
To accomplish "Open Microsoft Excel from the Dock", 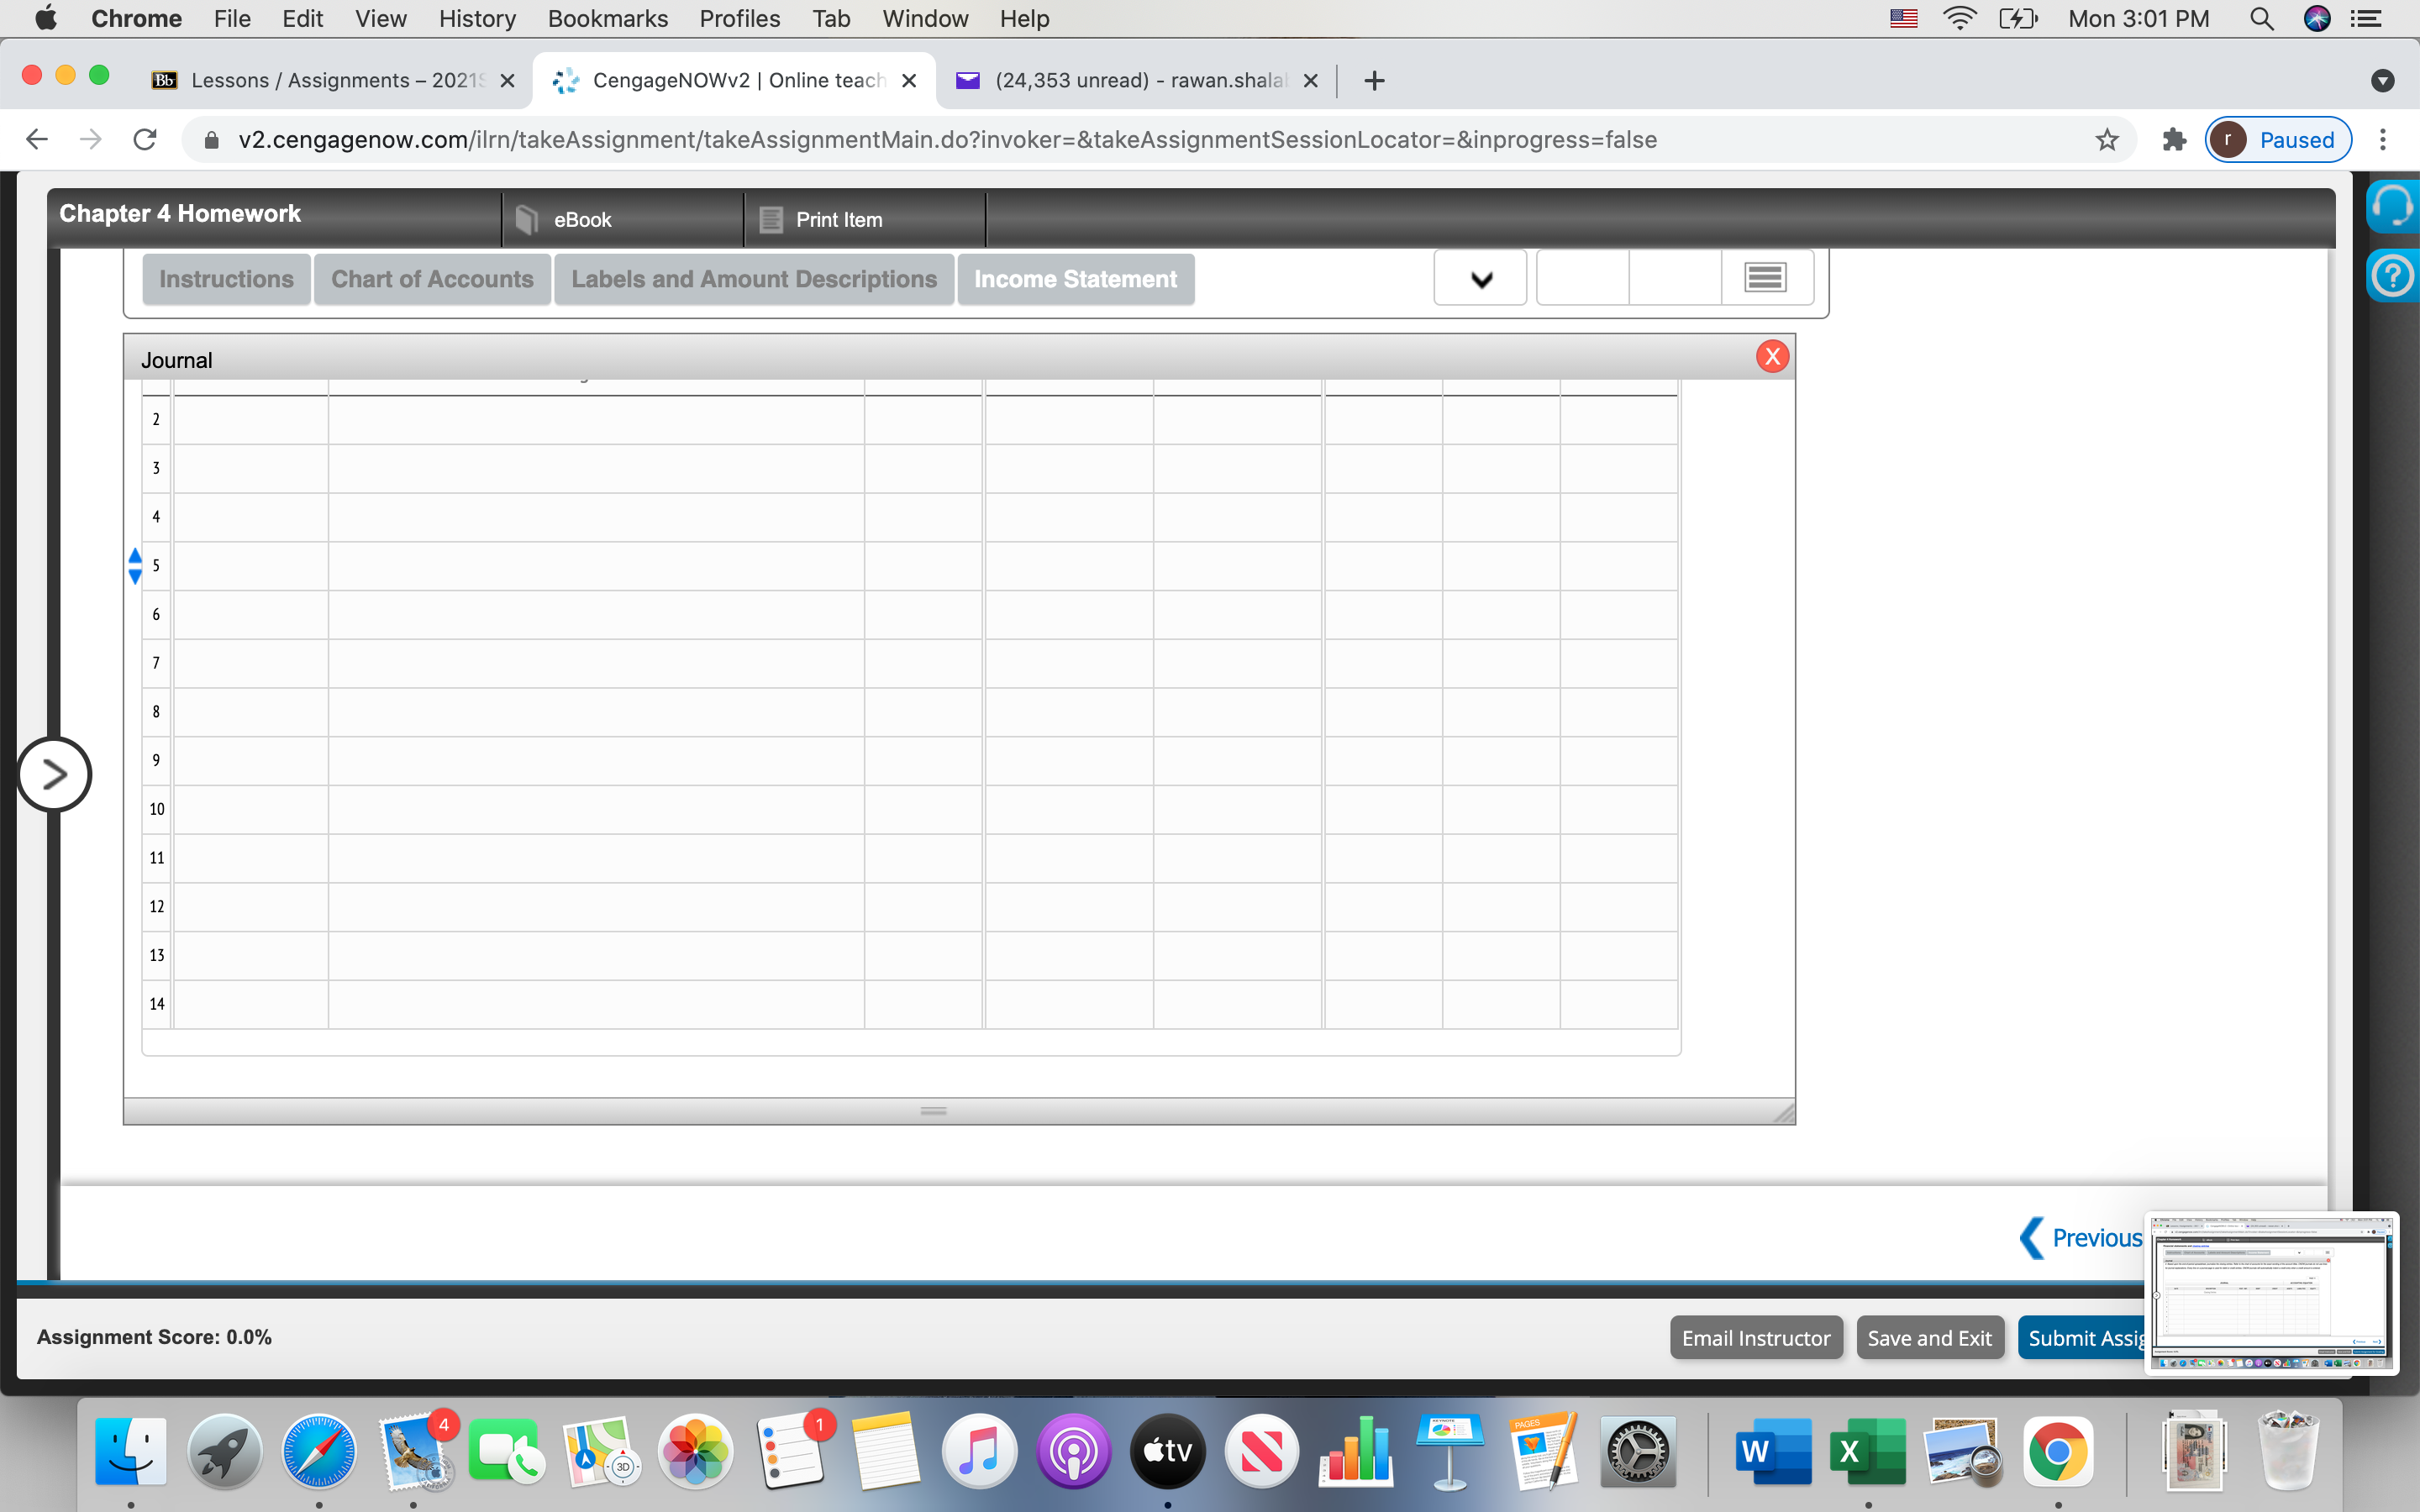I will click(1866, 1451).
